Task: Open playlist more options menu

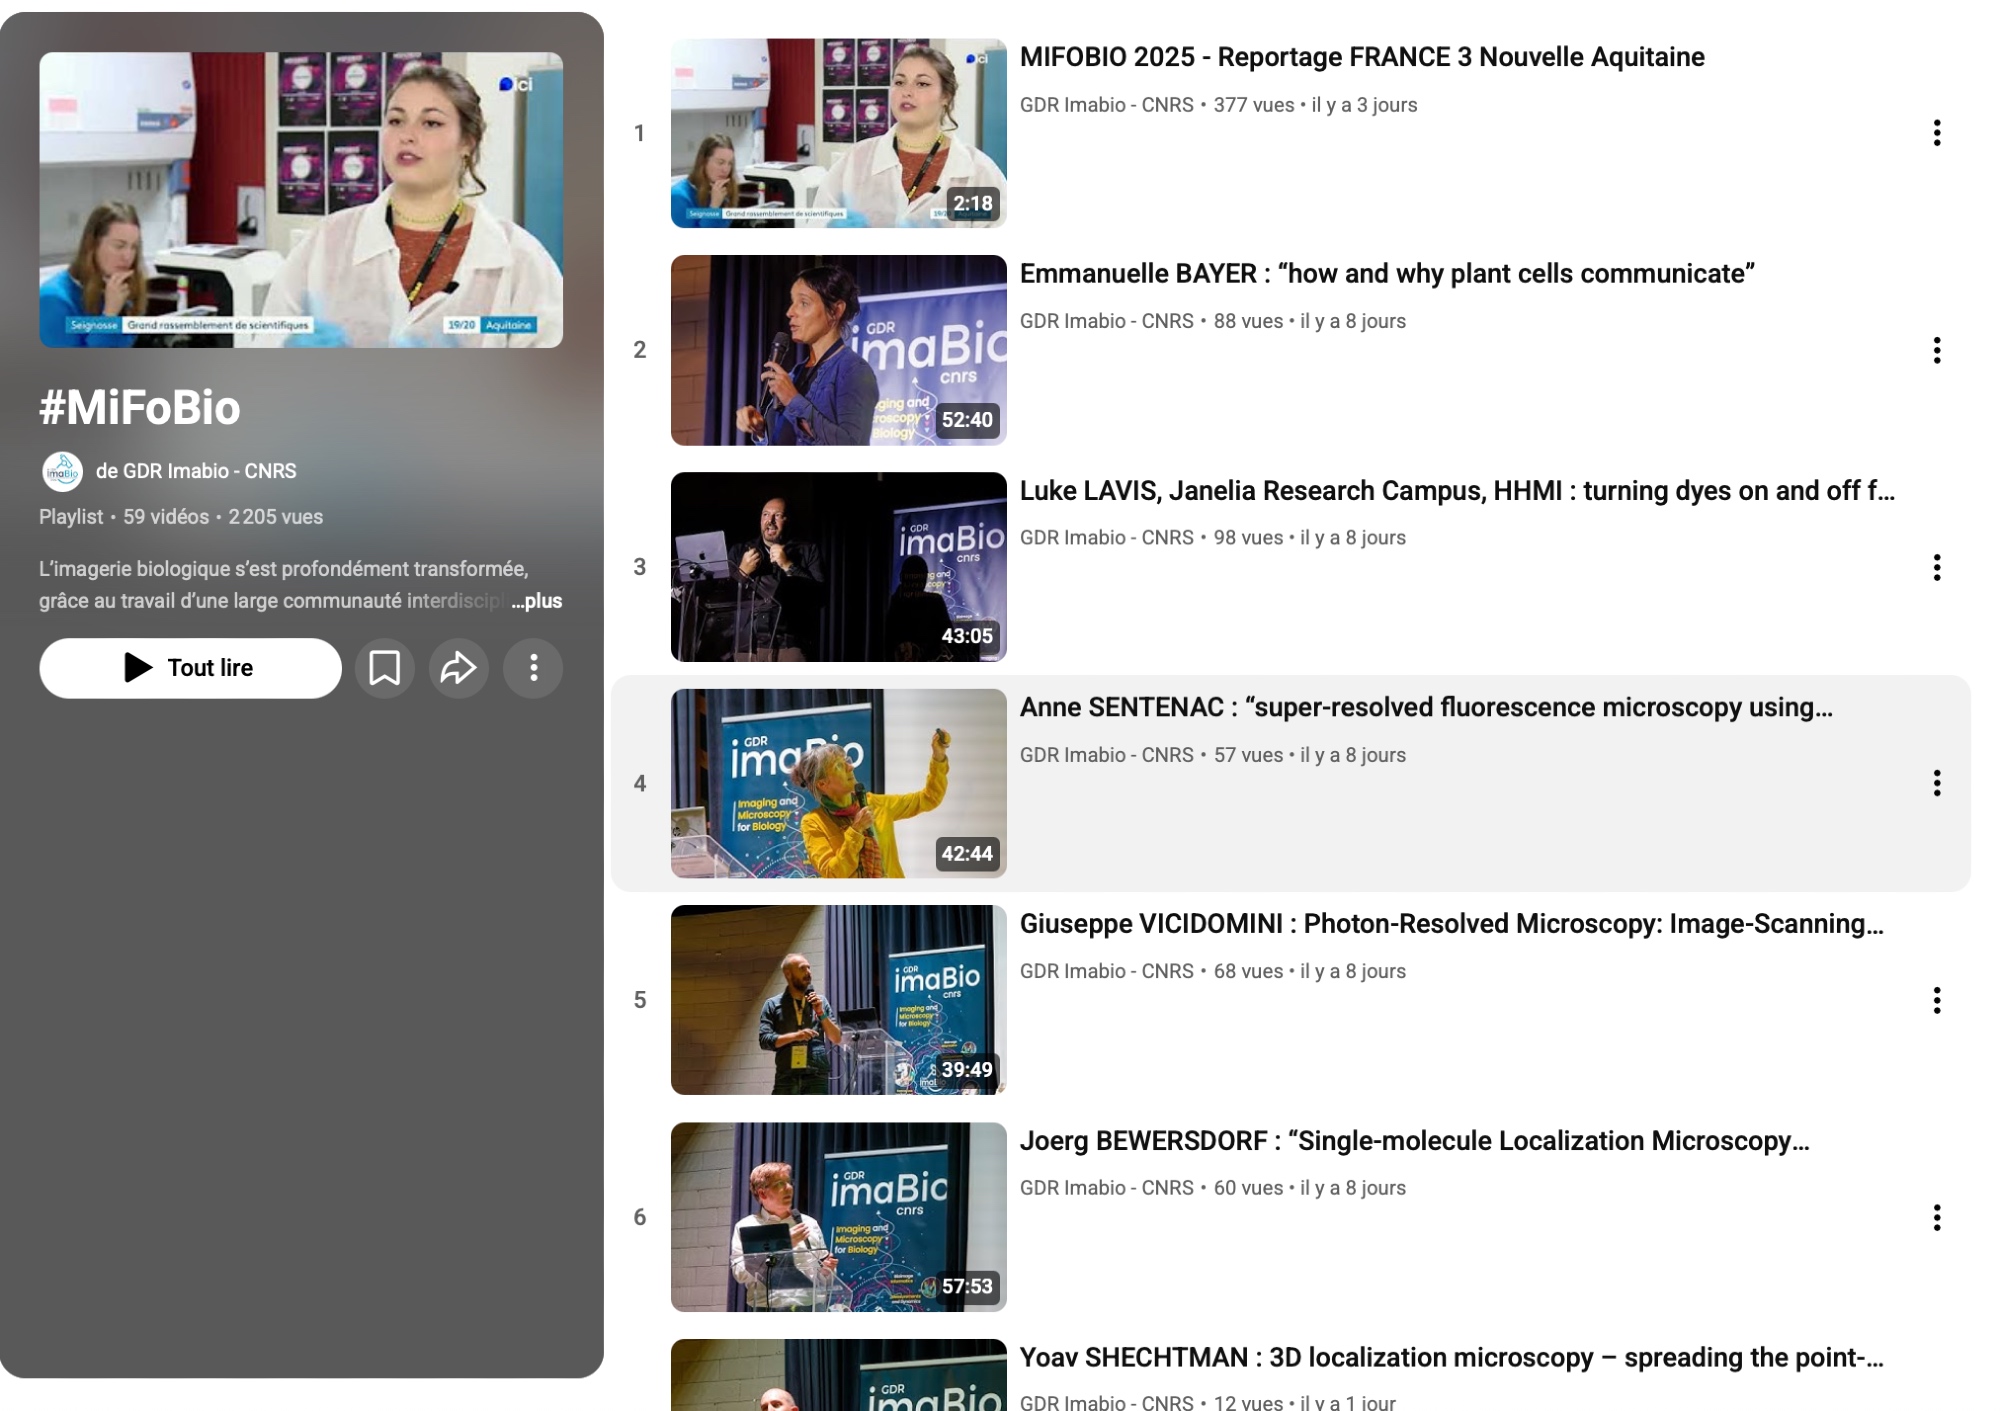Action: tap(533, 668)
